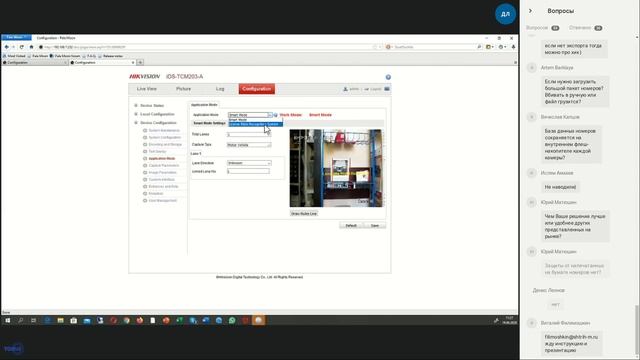
Task: Click the browser Back arrow
Action: pos(7,47)
